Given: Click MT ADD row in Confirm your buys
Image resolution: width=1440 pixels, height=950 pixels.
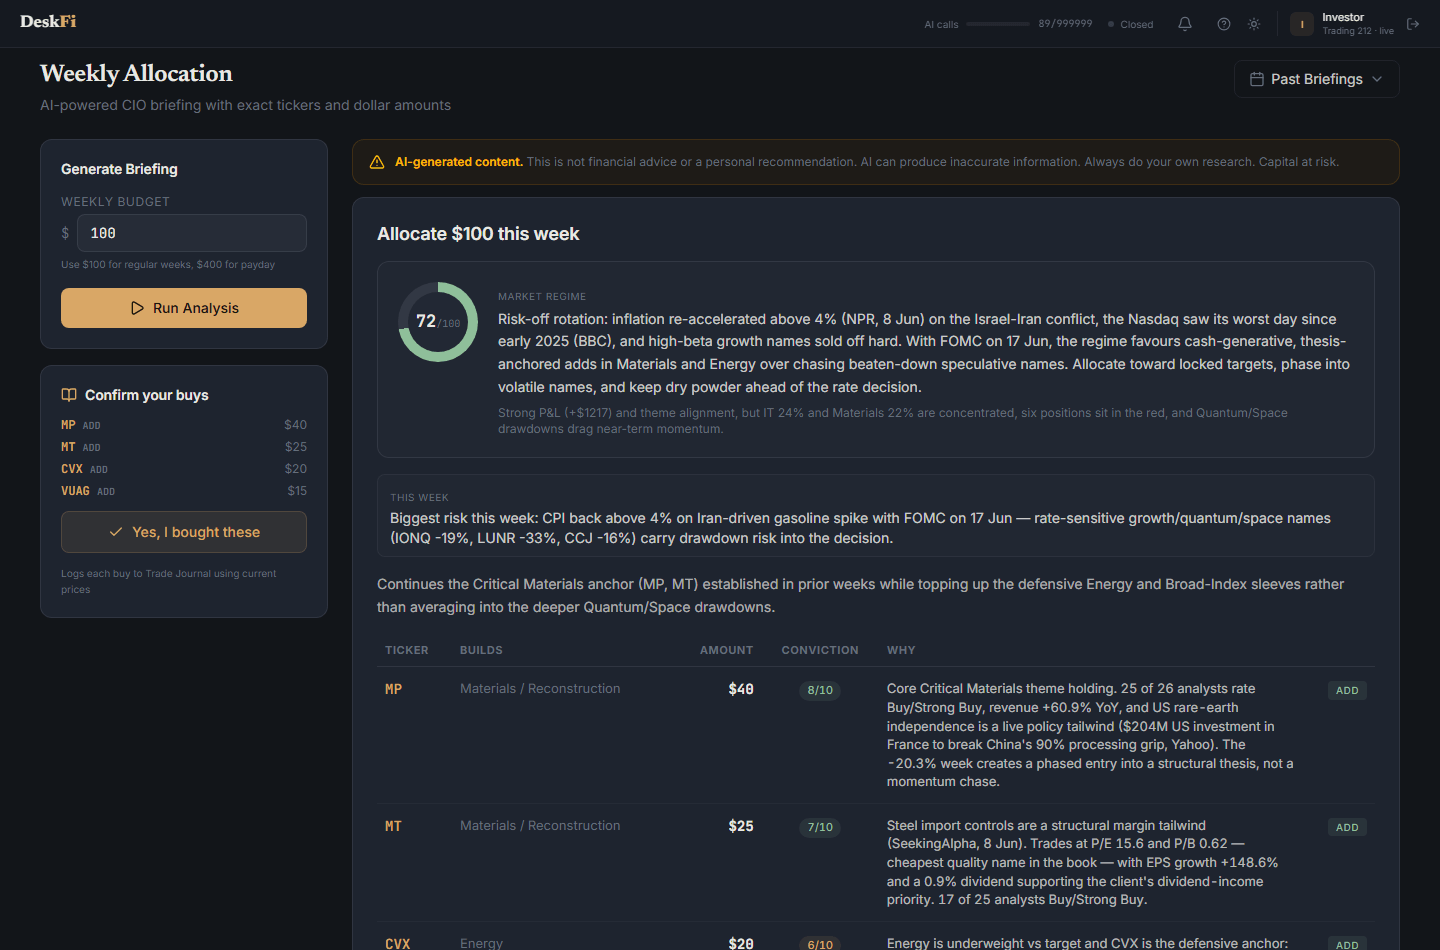Looking at the screenshot, I should pyautogui.click(x=184, y=447).
